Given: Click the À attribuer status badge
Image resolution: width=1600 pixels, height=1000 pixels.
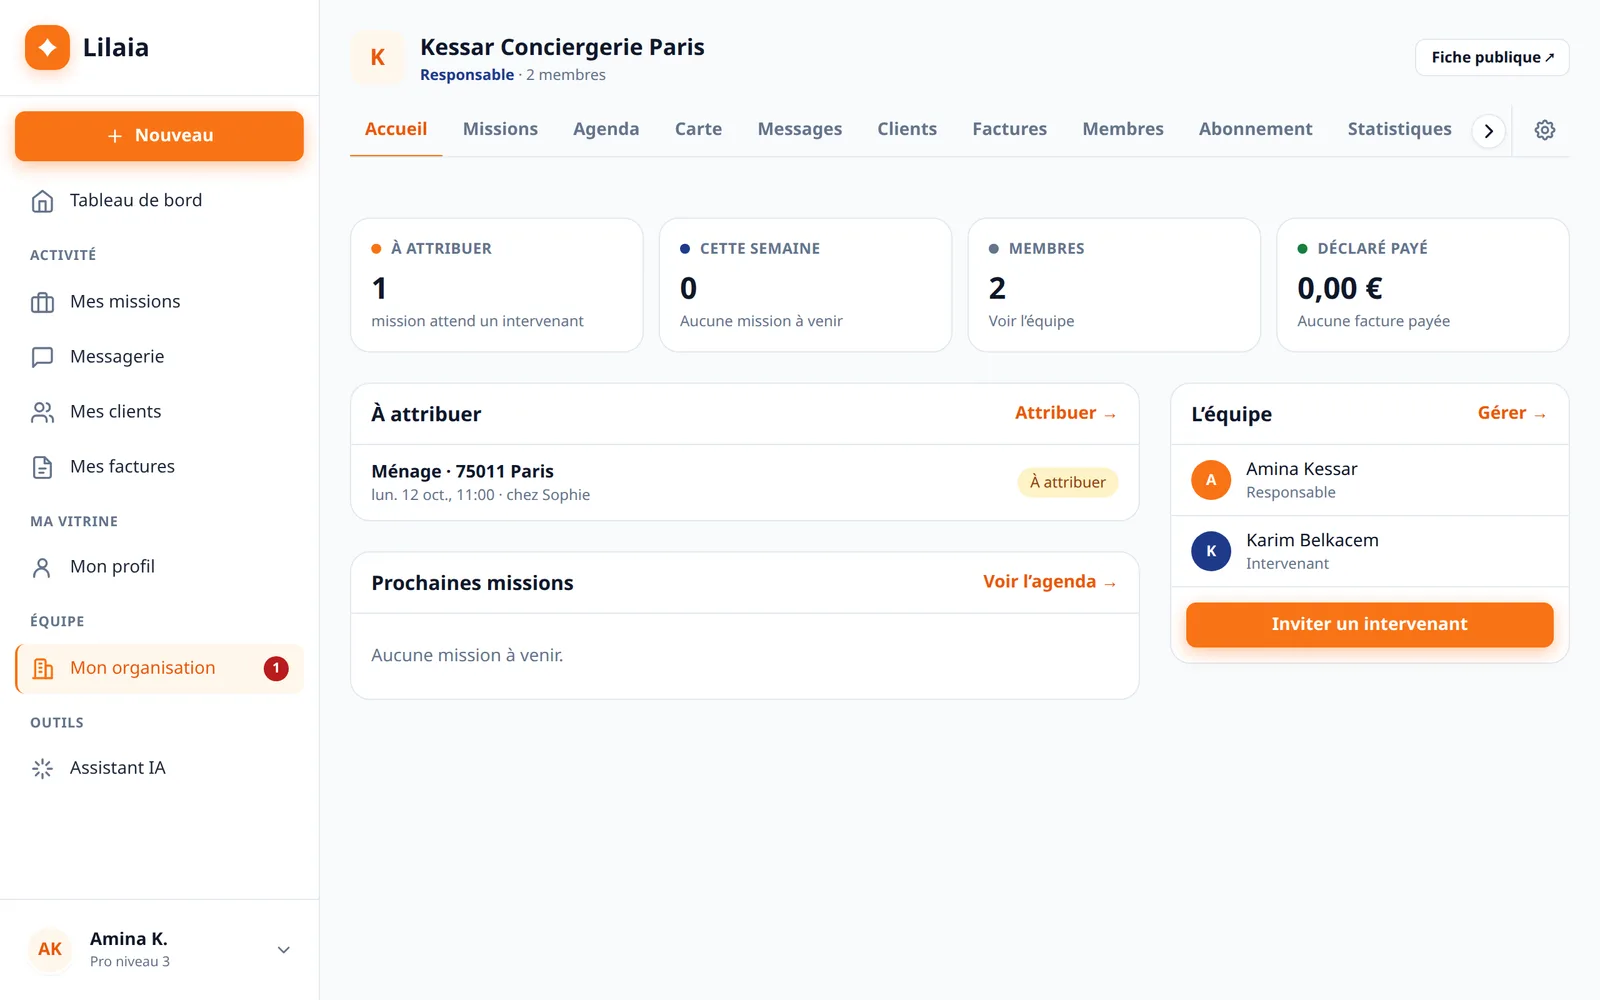Looking at the screenshot, I should click(x=1068, y=482).
